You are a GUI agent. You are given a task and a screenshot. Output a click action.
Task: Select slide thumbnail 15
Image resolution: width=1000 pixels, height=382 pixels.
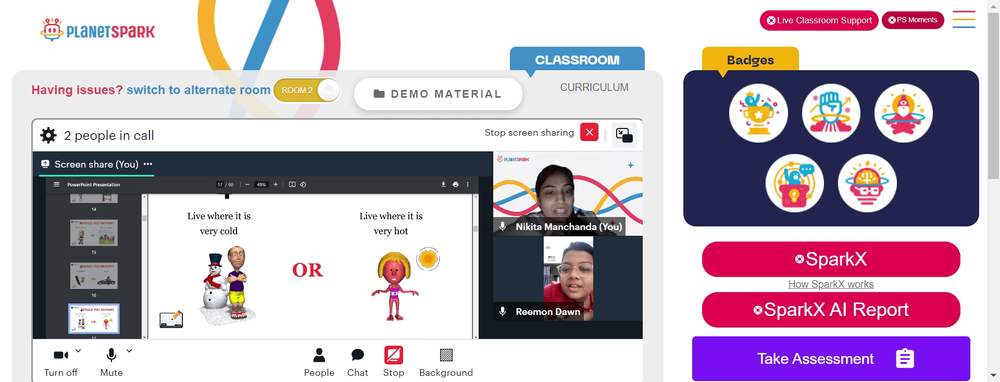[94, 233]
